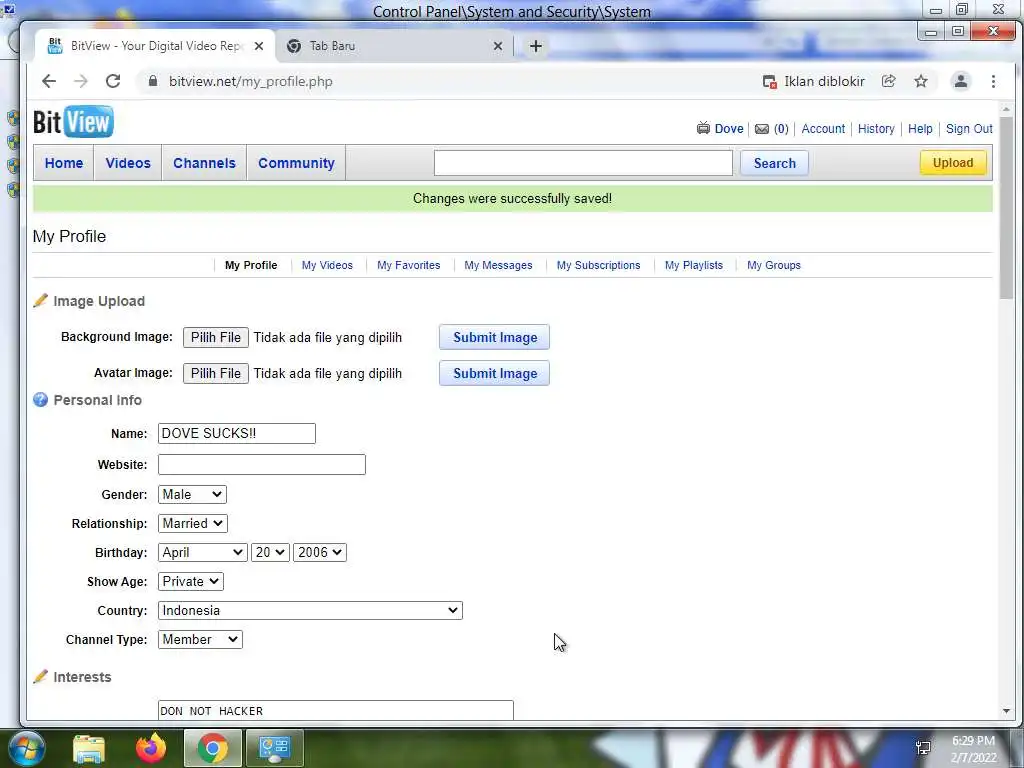Screen dimensions: 1024x768
Task: Go to My Playlists tab
Action: [694, 265]
